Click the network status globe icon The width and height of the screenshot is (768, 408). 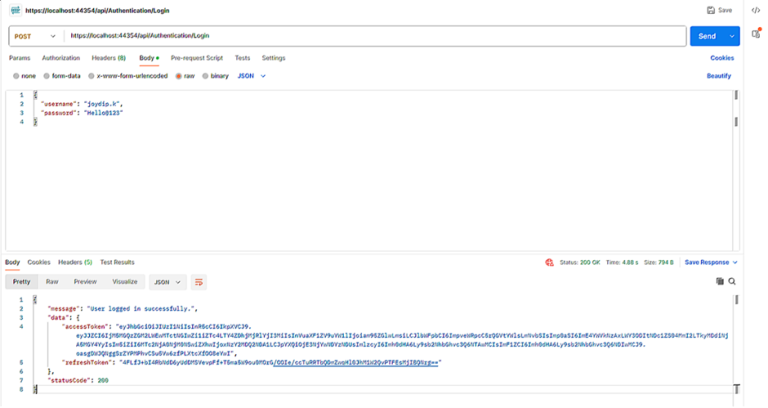[550, 263]
